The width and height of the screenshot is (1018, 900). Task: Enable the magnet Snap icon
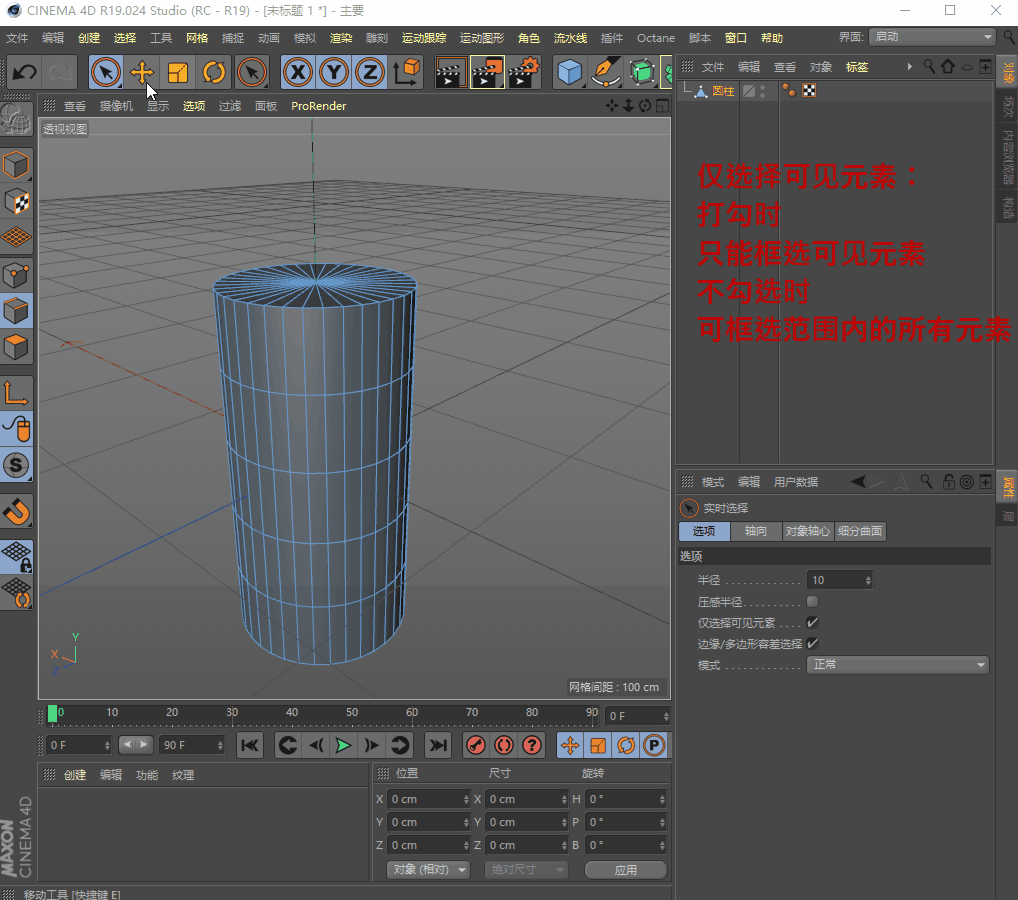(17, 511)
